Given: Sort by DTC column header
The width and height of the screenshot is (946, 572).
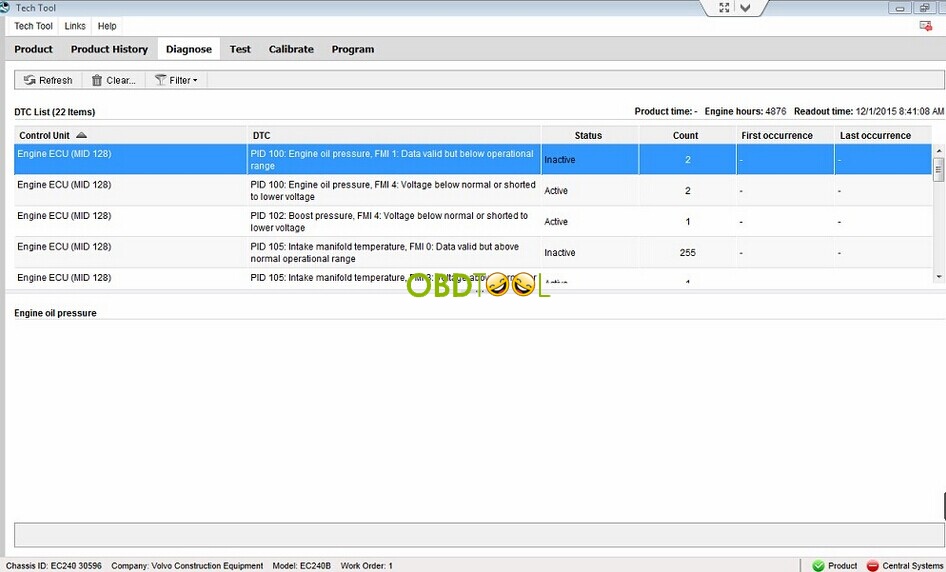Looking at the screenshot, I should pos(394,135).
